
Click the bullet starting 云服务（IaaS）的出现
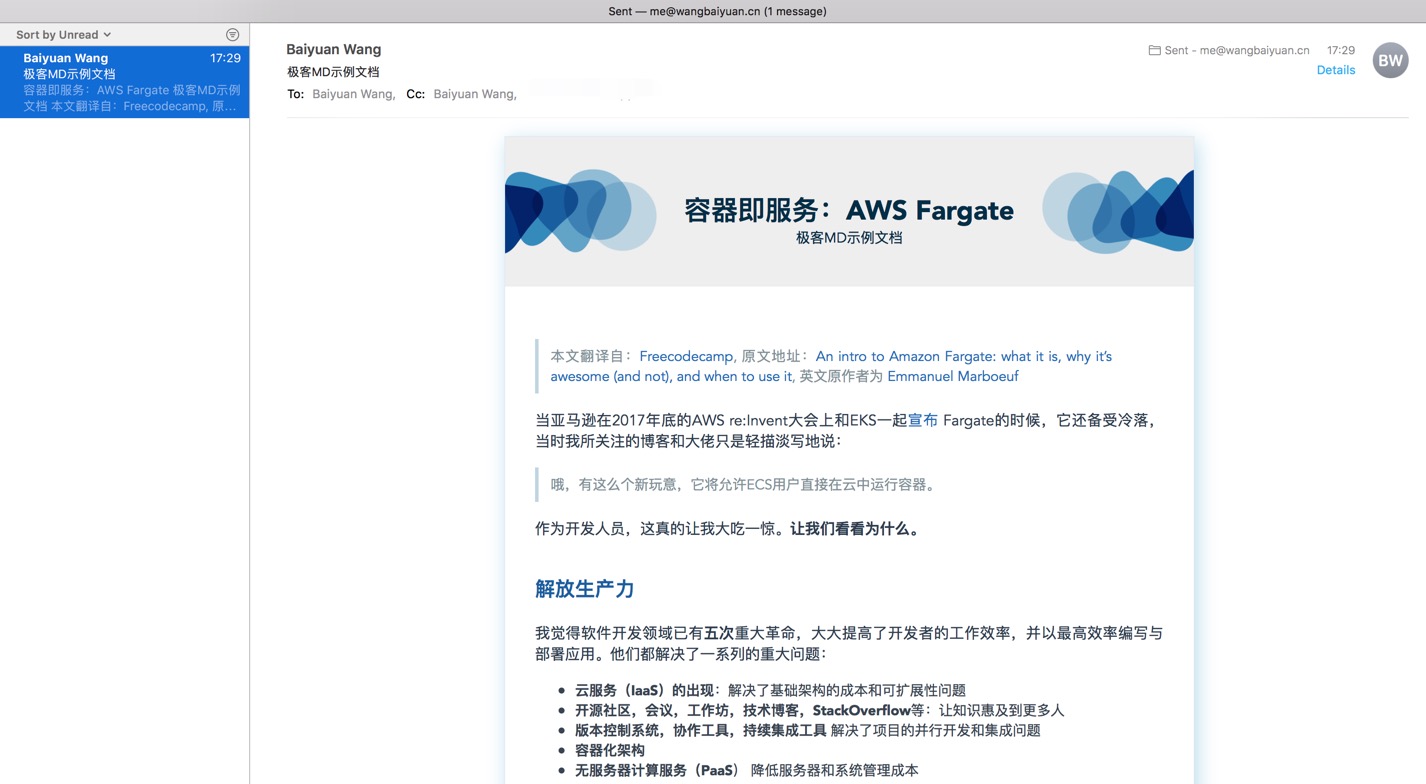point(770,690)
